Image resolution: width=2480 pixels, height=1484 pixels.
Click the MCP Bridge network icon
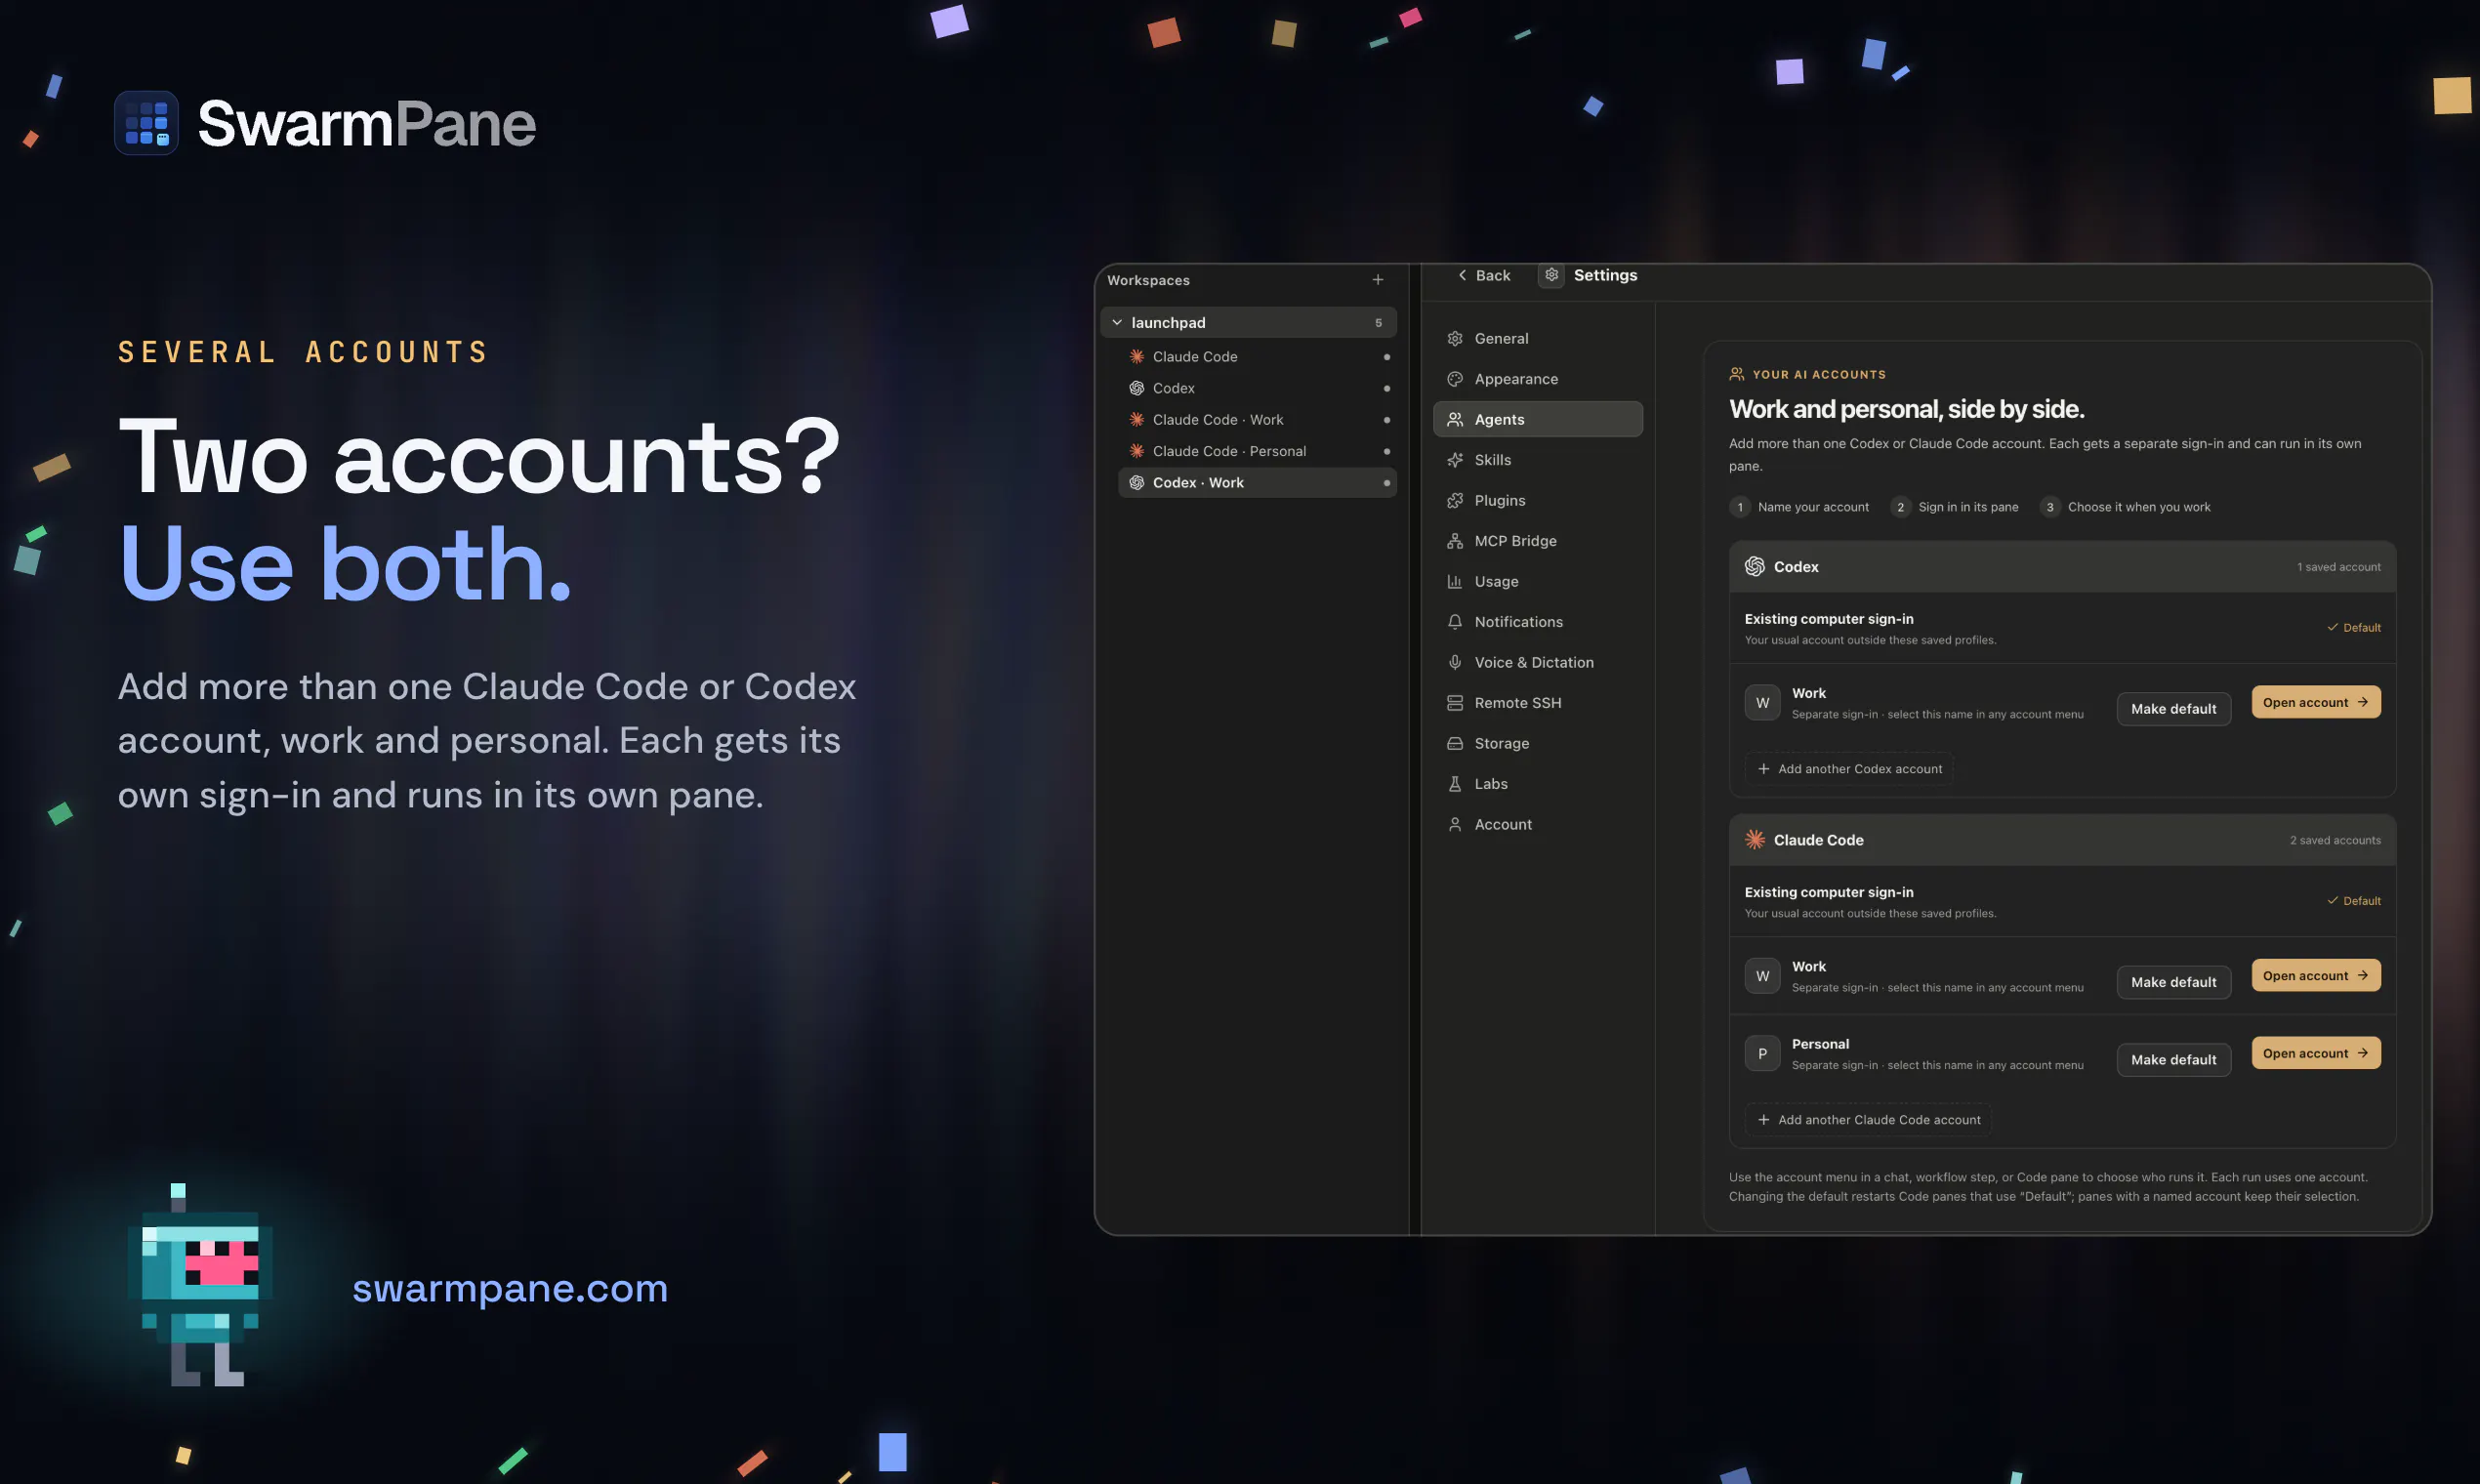pos(1455,541)
